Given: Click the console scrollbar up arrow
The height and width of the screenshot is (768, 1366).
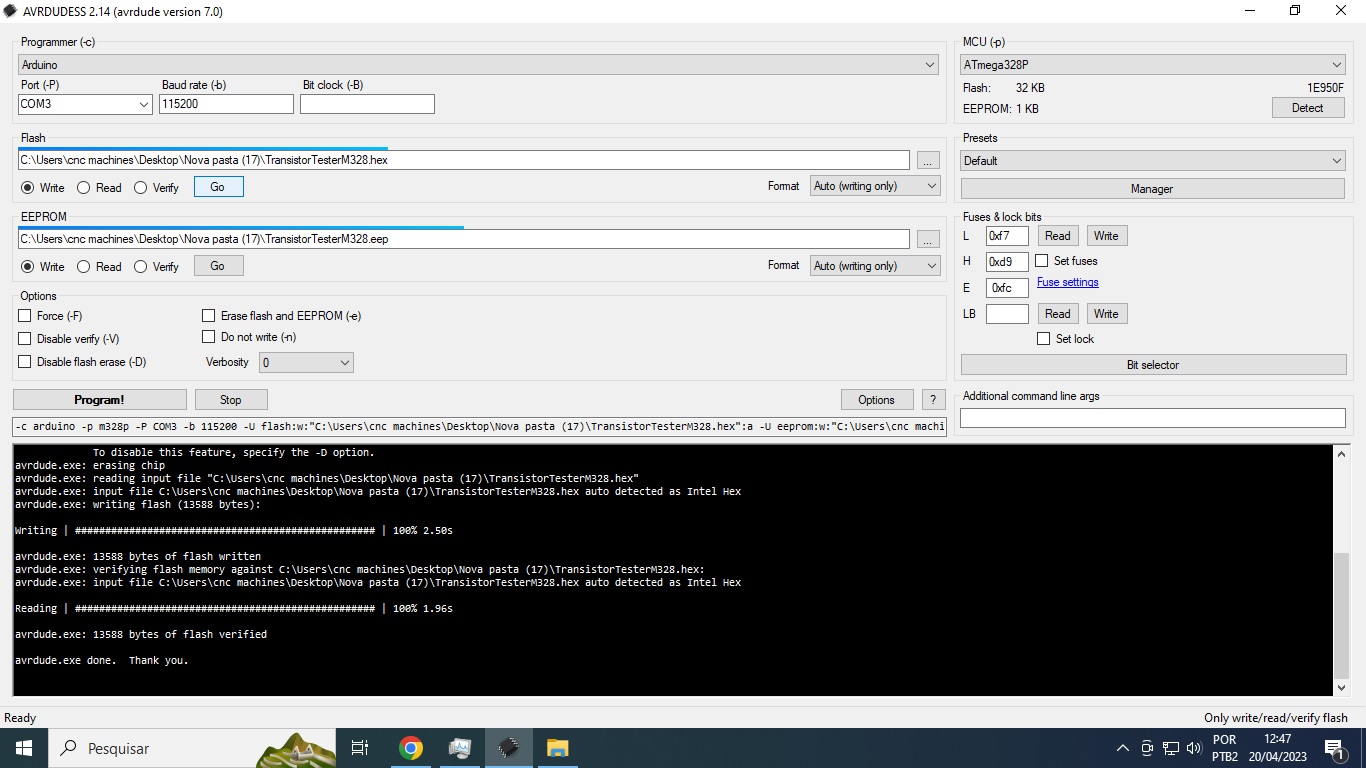Looking at the screenshot, I should (x=1342, y=454).
